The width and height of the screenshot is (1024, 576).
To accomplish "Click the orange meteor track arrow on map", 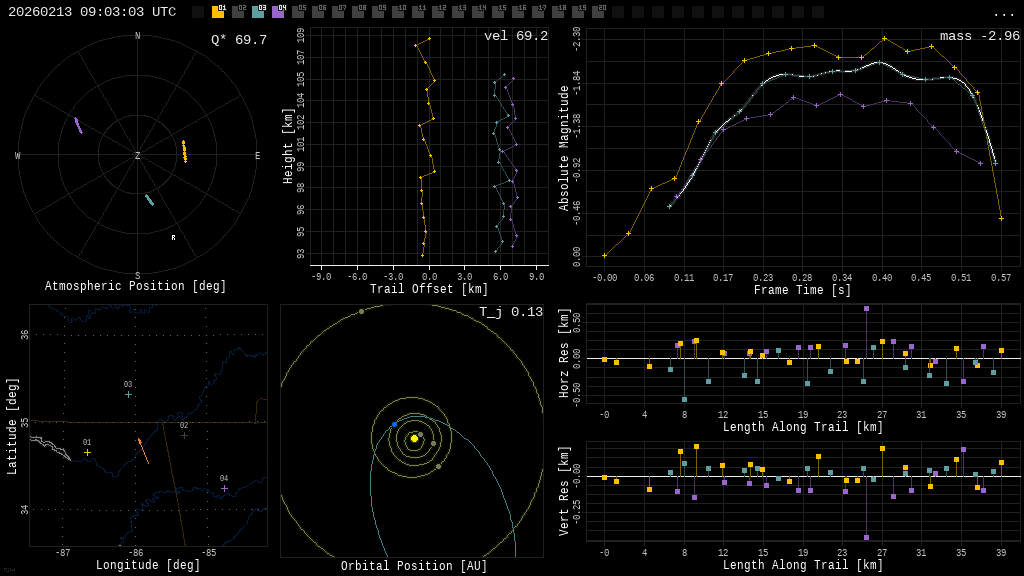I will (143, 451).
